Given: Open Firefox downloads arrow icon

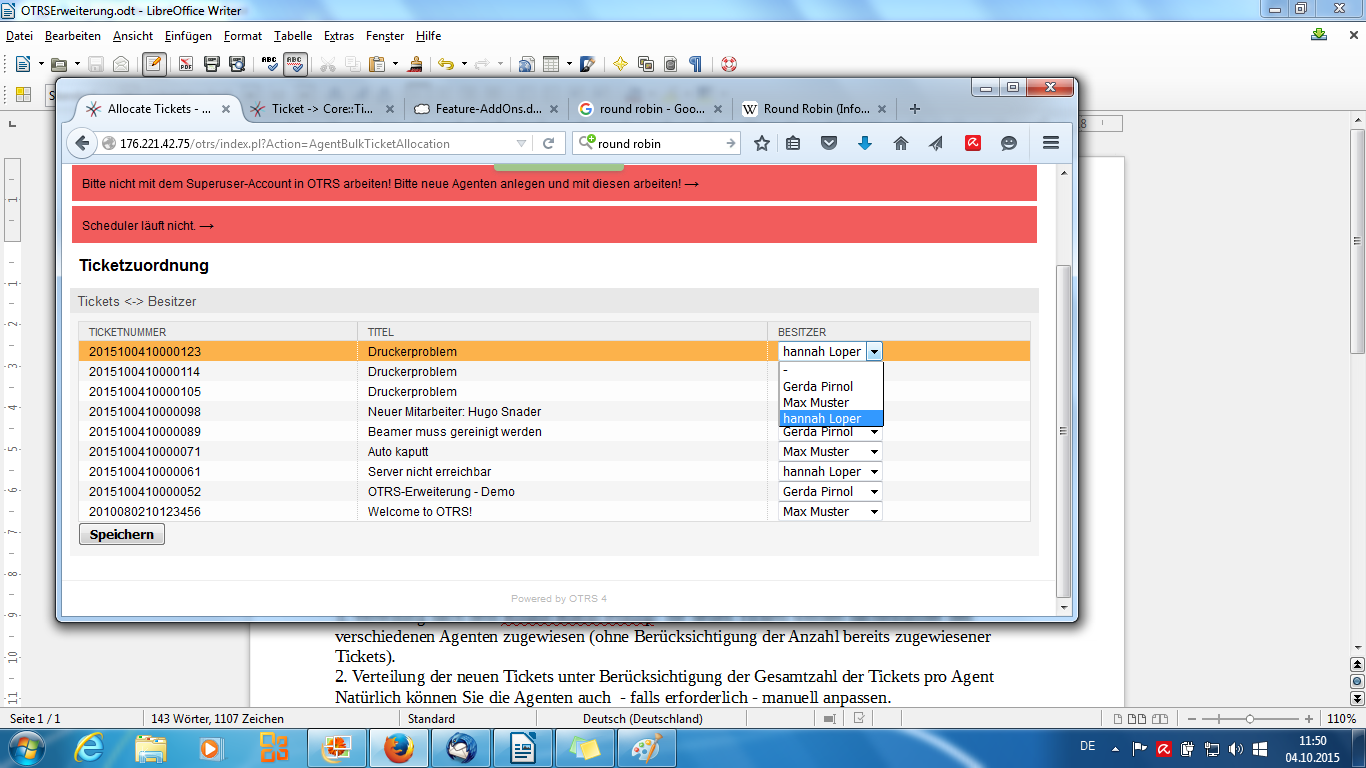Looking at the screenshot, I should (865, 143).
